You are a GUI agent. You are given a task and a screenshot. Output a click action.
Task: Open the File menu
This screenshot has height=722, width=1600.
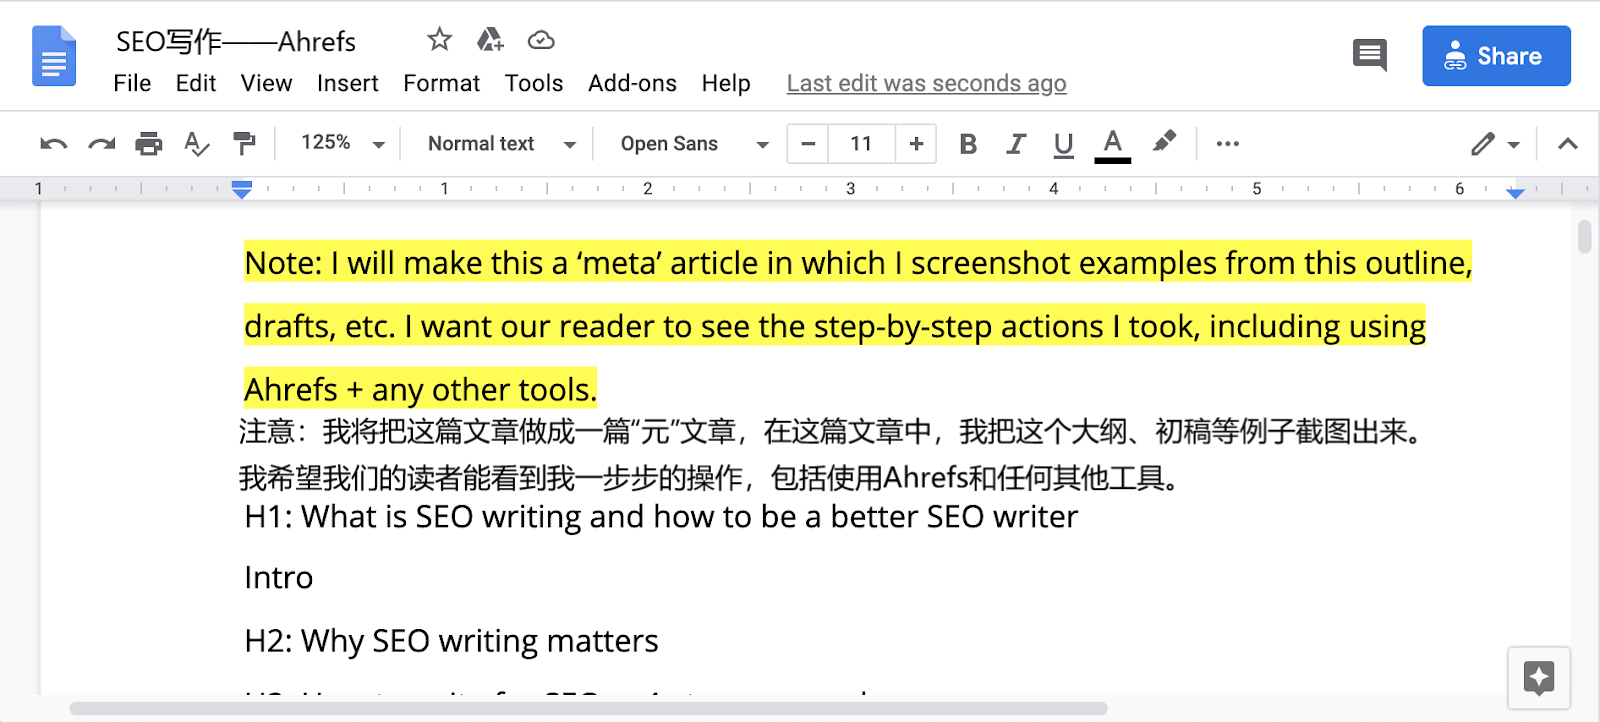(x=132, y=83)
